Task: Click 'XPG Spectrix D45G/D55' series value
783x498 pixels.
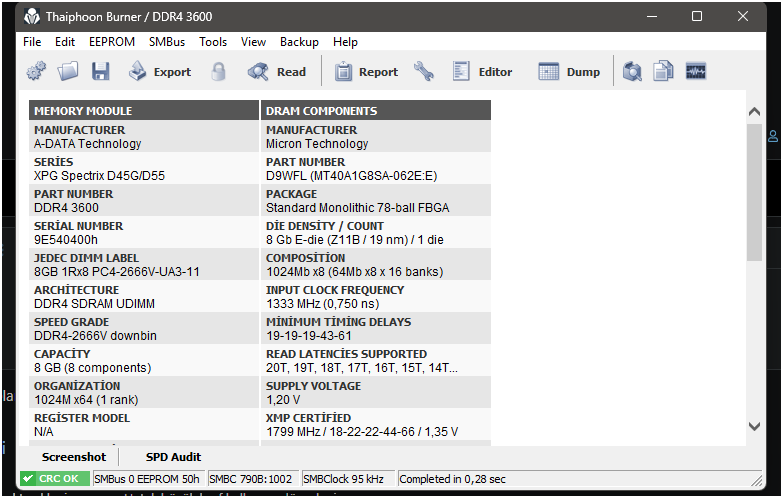Action: [x=99, y=176]
